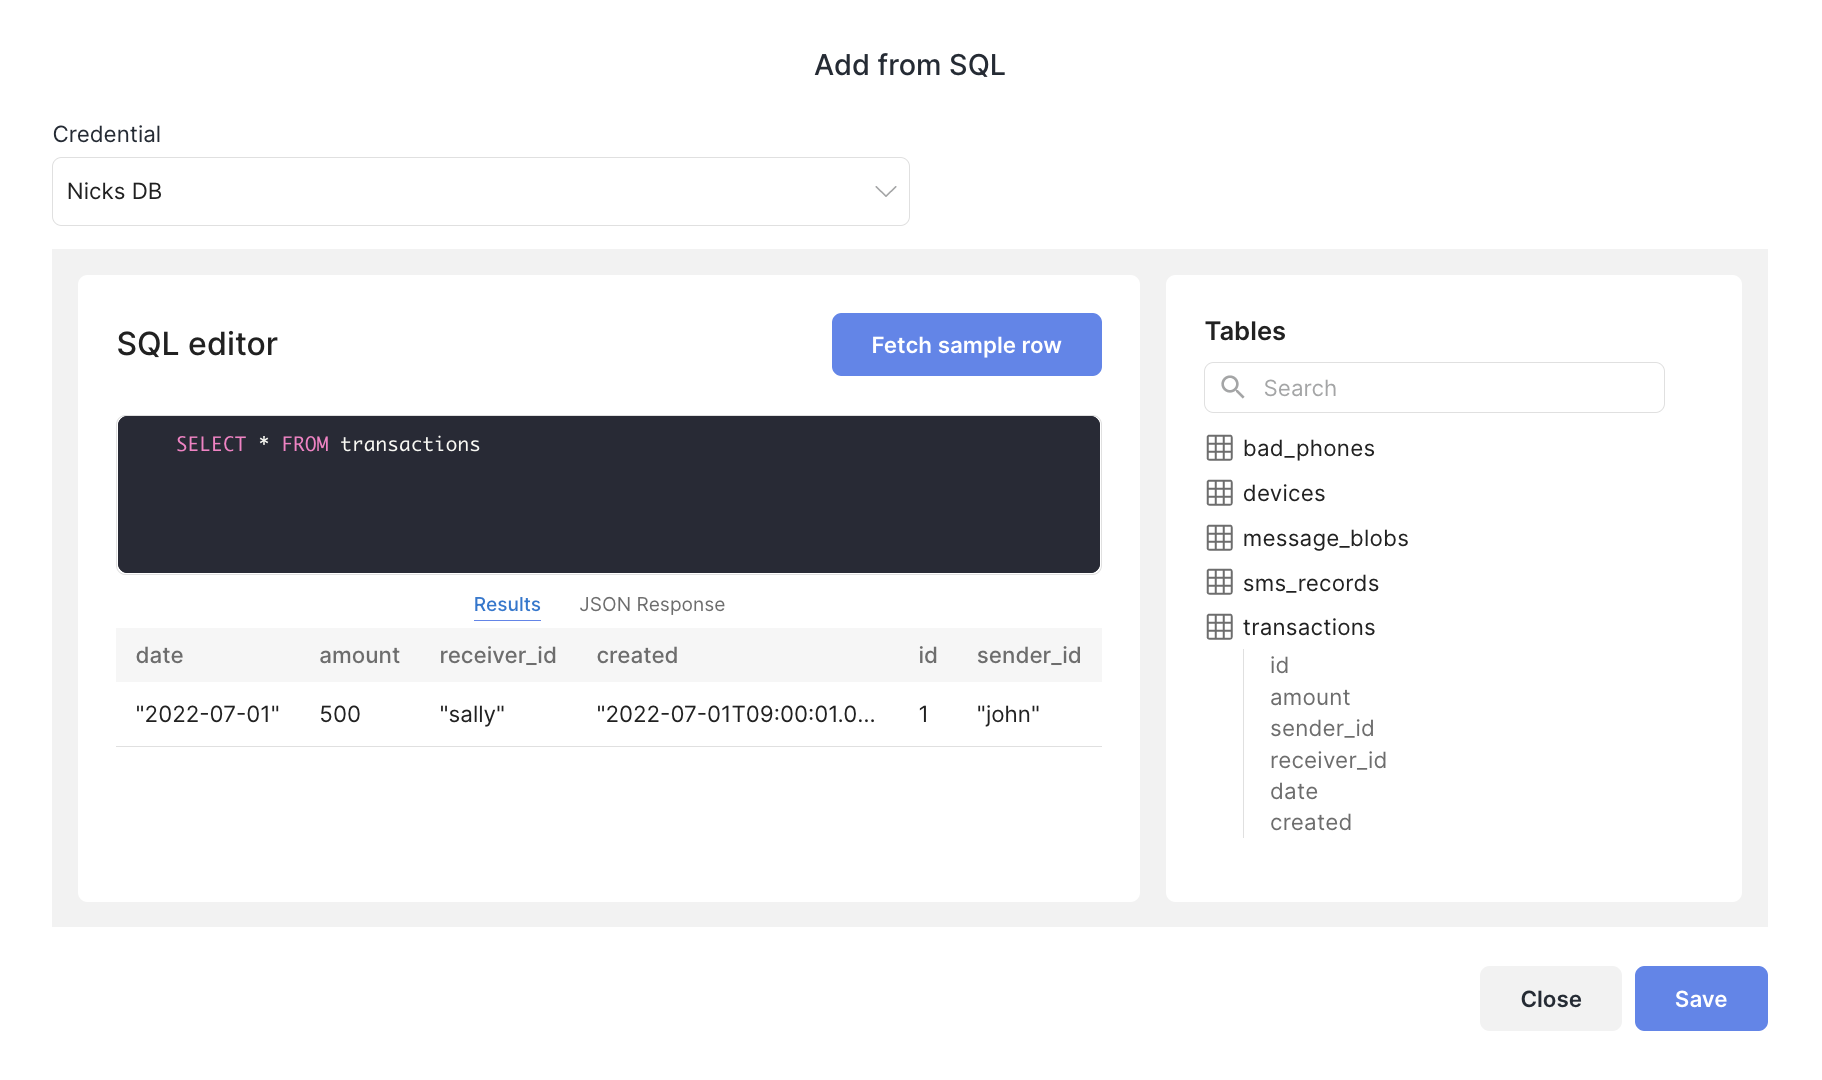Click the sms_records table grid icon
Viewport: 1822px width, 1080px height.
[1219, 582]
